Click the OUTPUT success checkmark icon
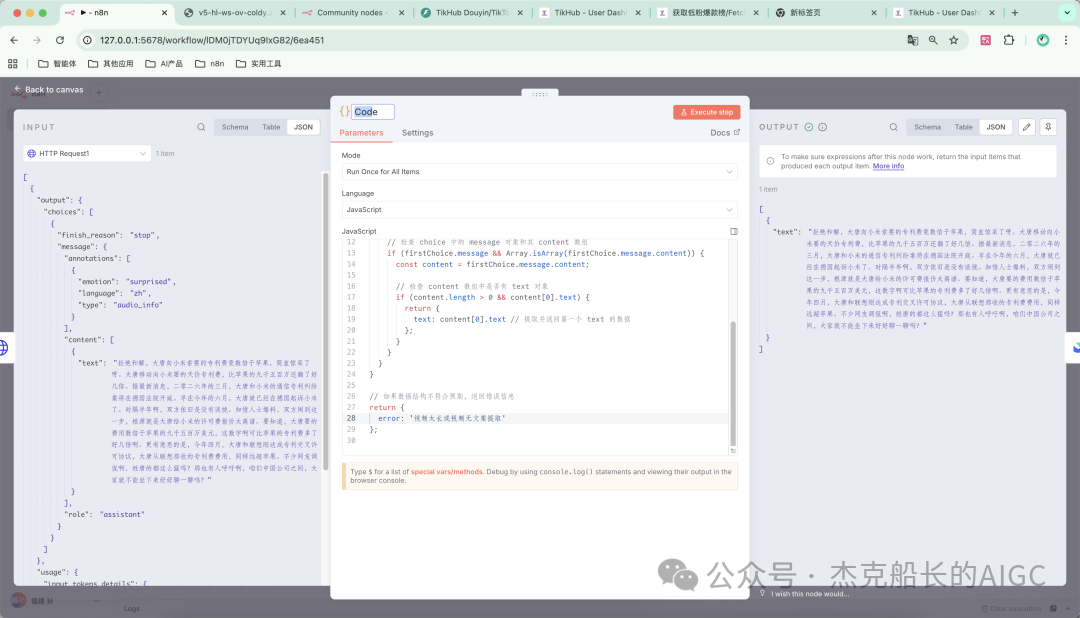This screenshot has height=618, width=1080. click(x=809, y=127)
